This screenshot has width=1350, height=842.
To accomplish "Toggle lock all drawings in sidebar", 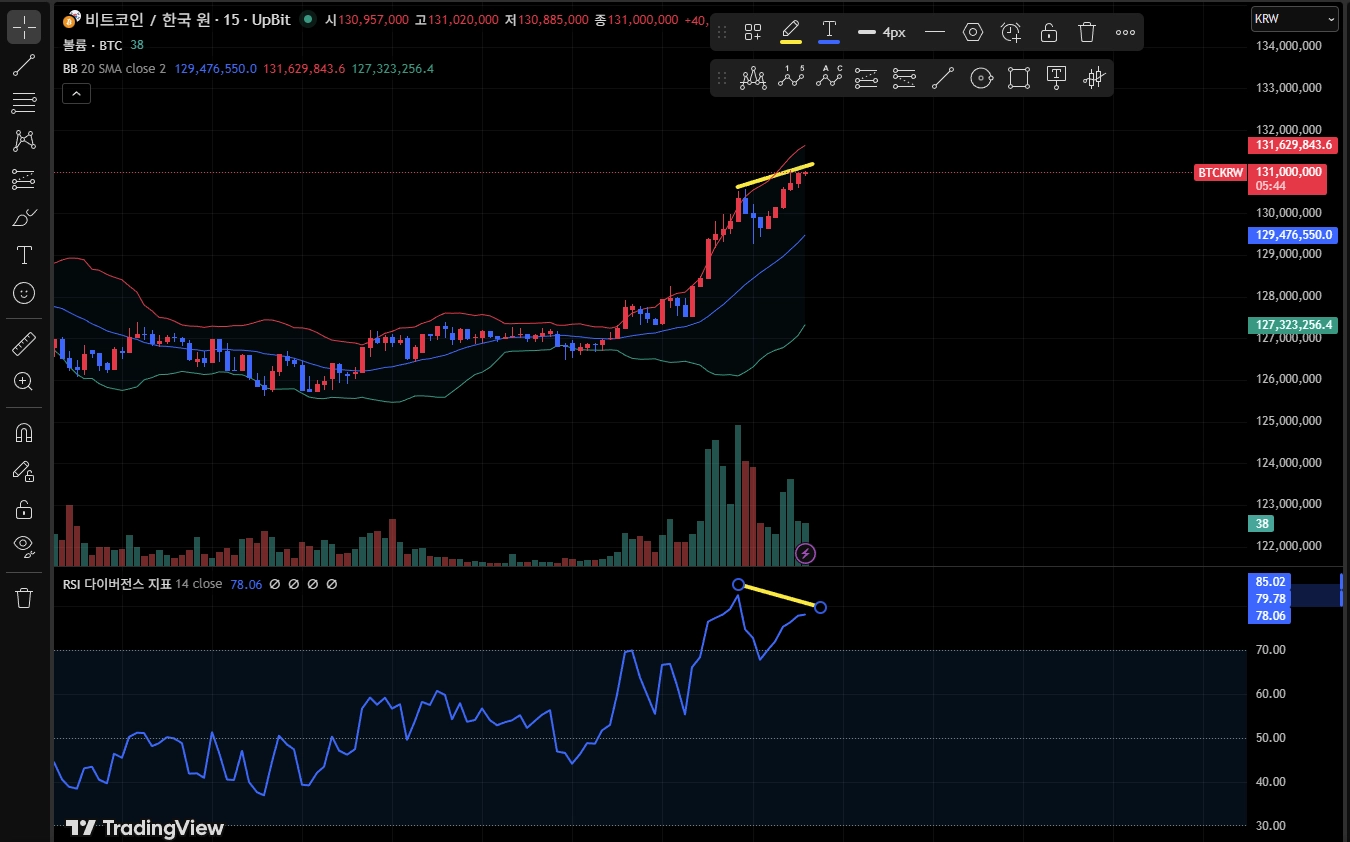I will tap(24, 509).
